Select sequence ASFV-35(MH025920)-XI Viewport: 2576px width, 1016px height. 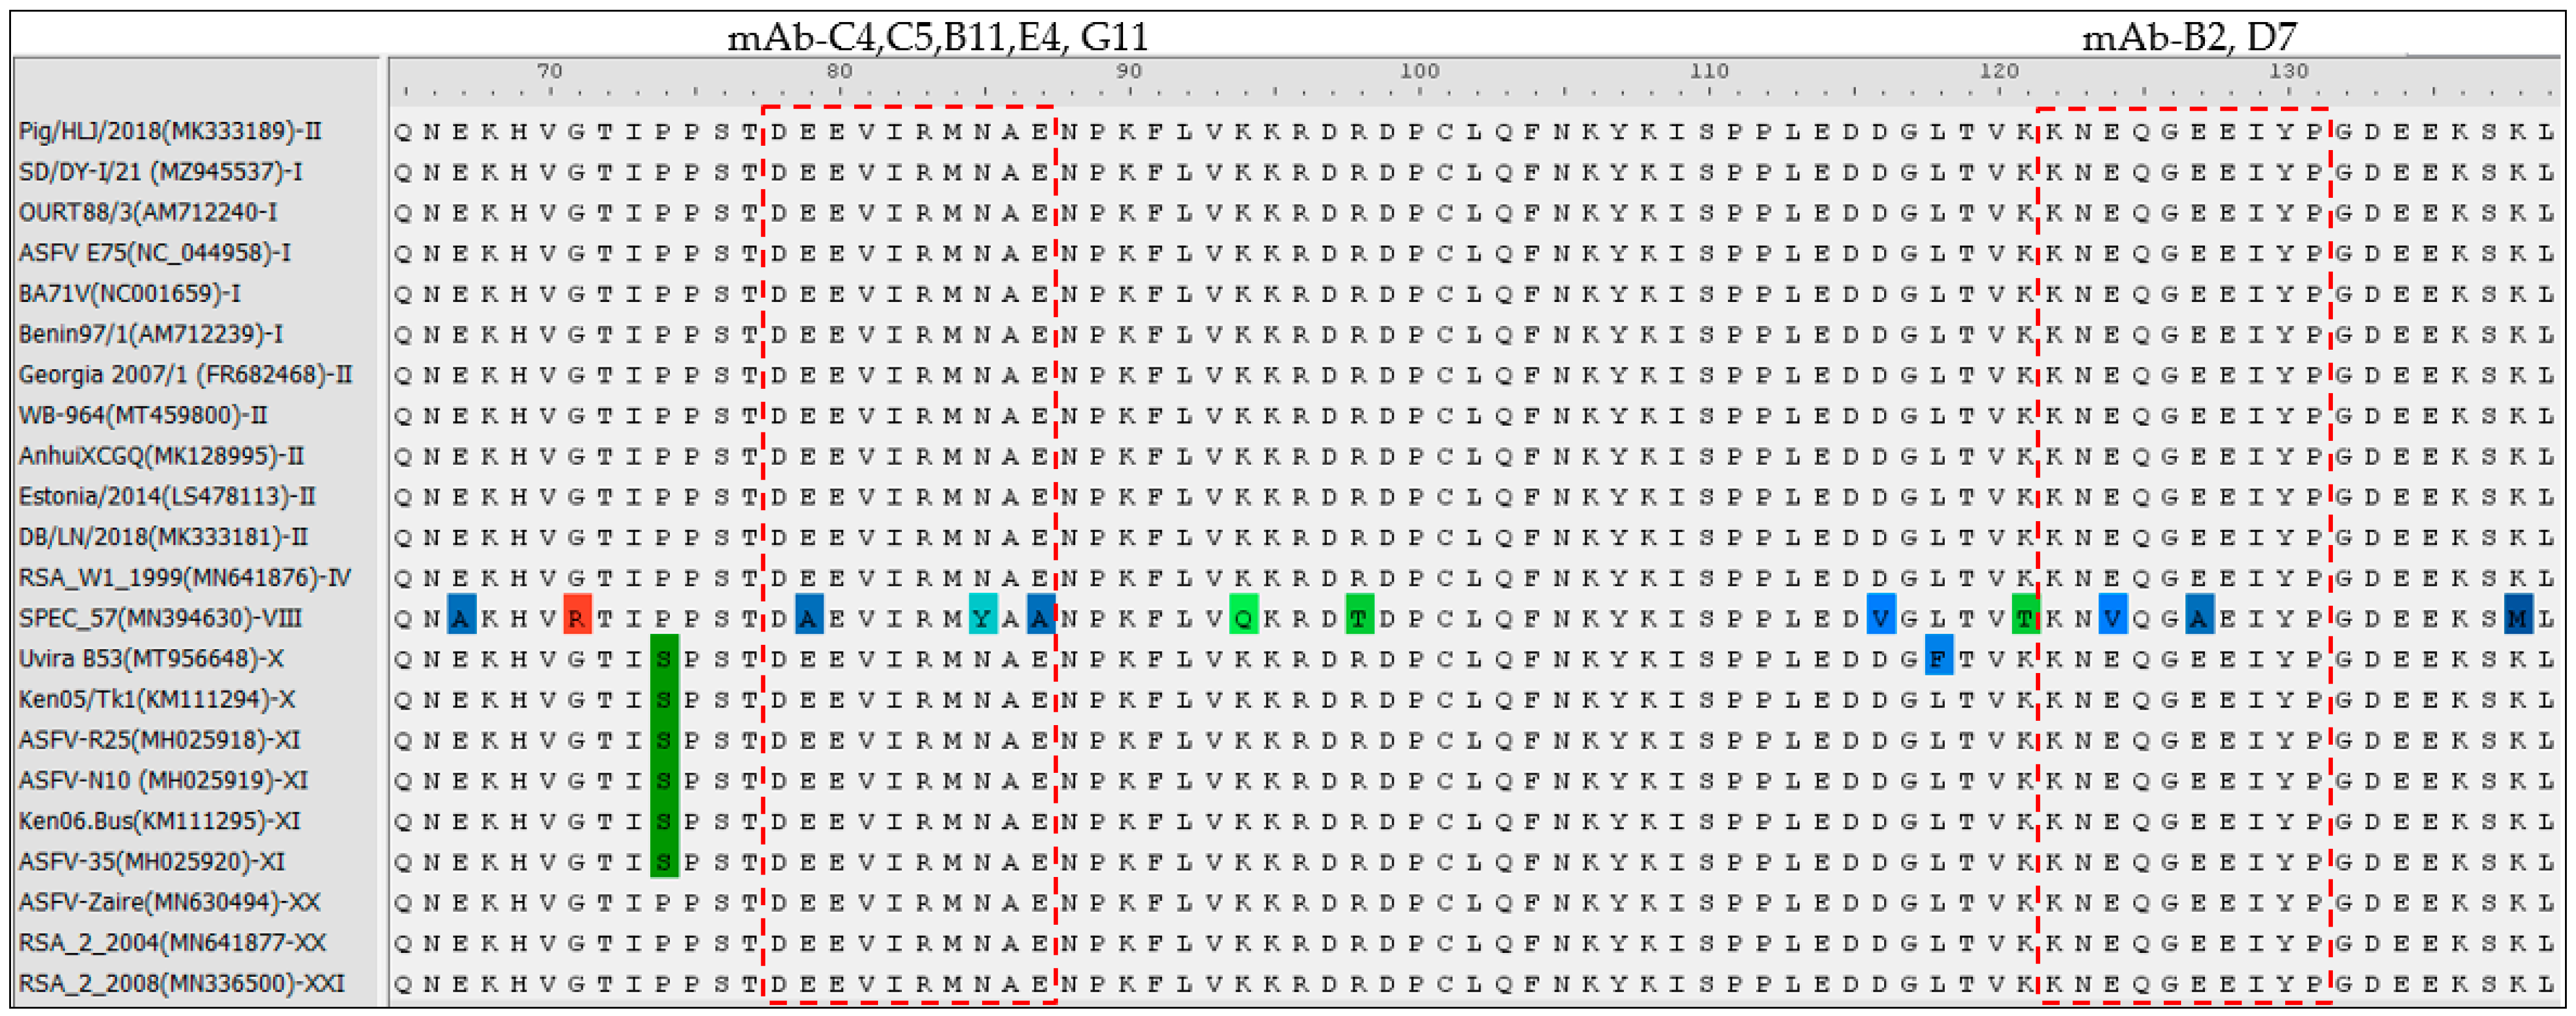click(151, 862)
